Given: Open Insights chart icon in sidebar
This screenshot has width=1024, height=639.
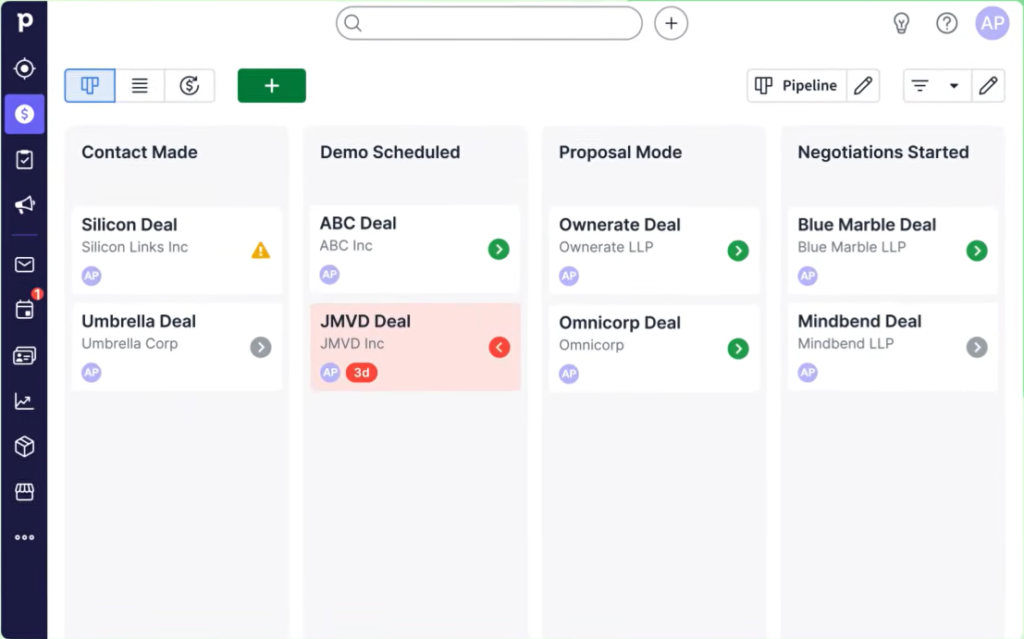Looking at the screenshot, I should [x=24, y=401].
